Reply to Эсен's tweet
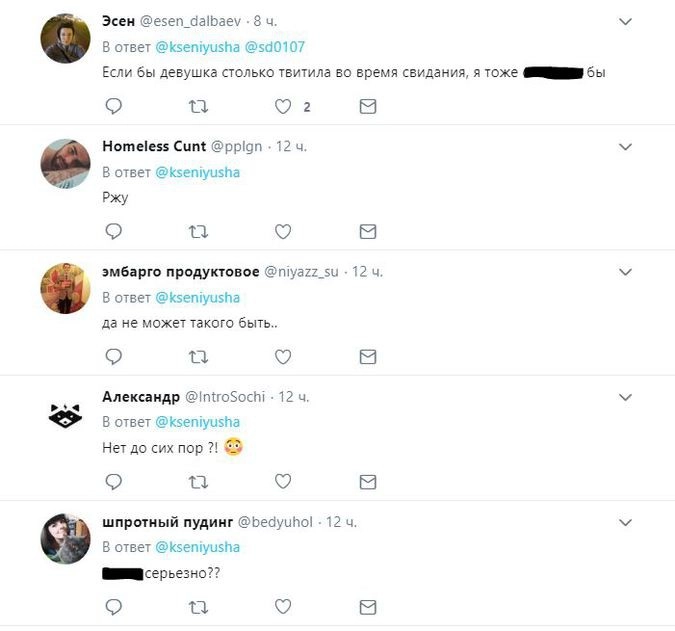The width and height of the screenshot is (675, 631). 114,106
